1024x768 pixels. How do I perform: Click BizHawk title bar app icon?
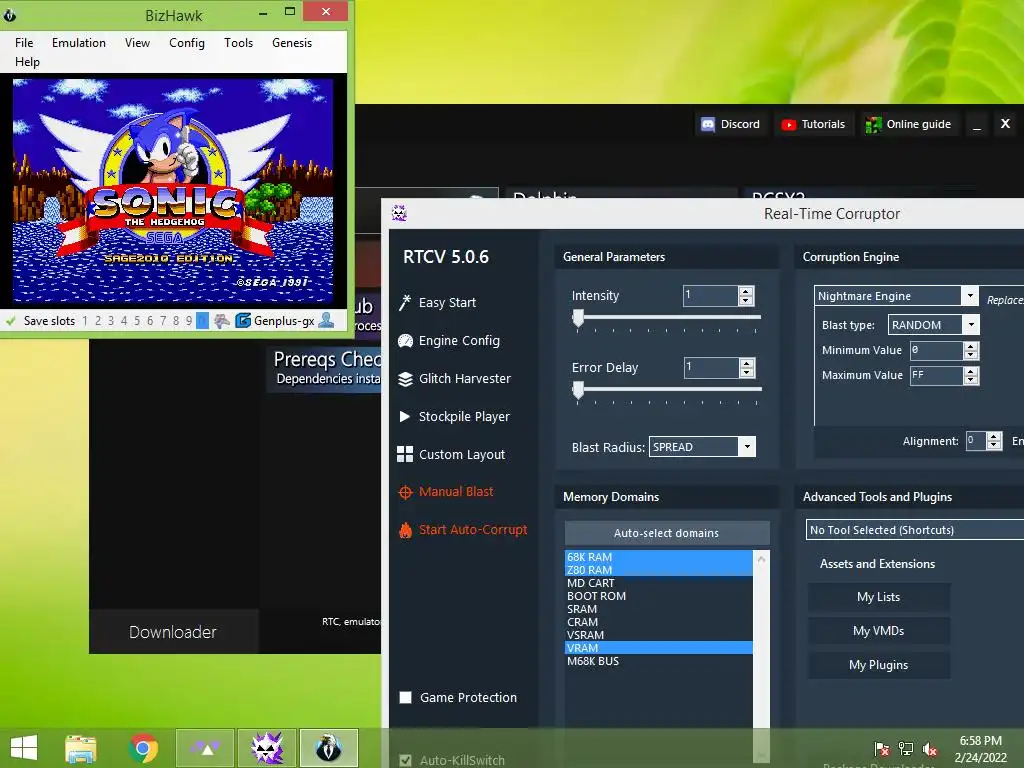pos(10,14)
